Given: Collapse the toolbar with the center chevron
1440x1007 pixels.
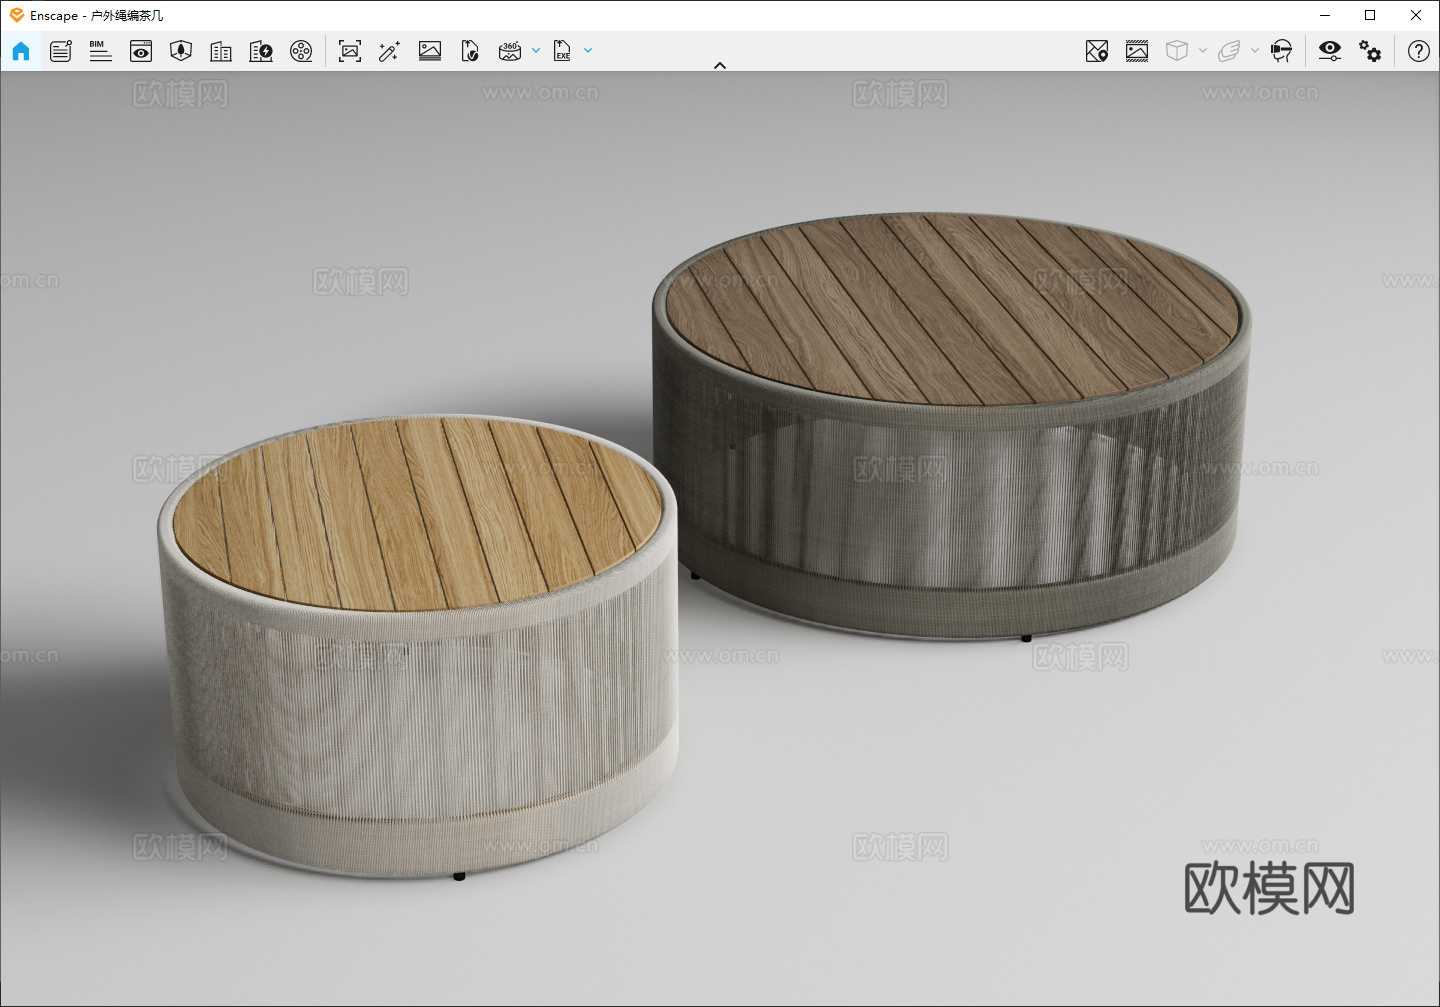Looking at the screenshot, I should coord(720,65).
